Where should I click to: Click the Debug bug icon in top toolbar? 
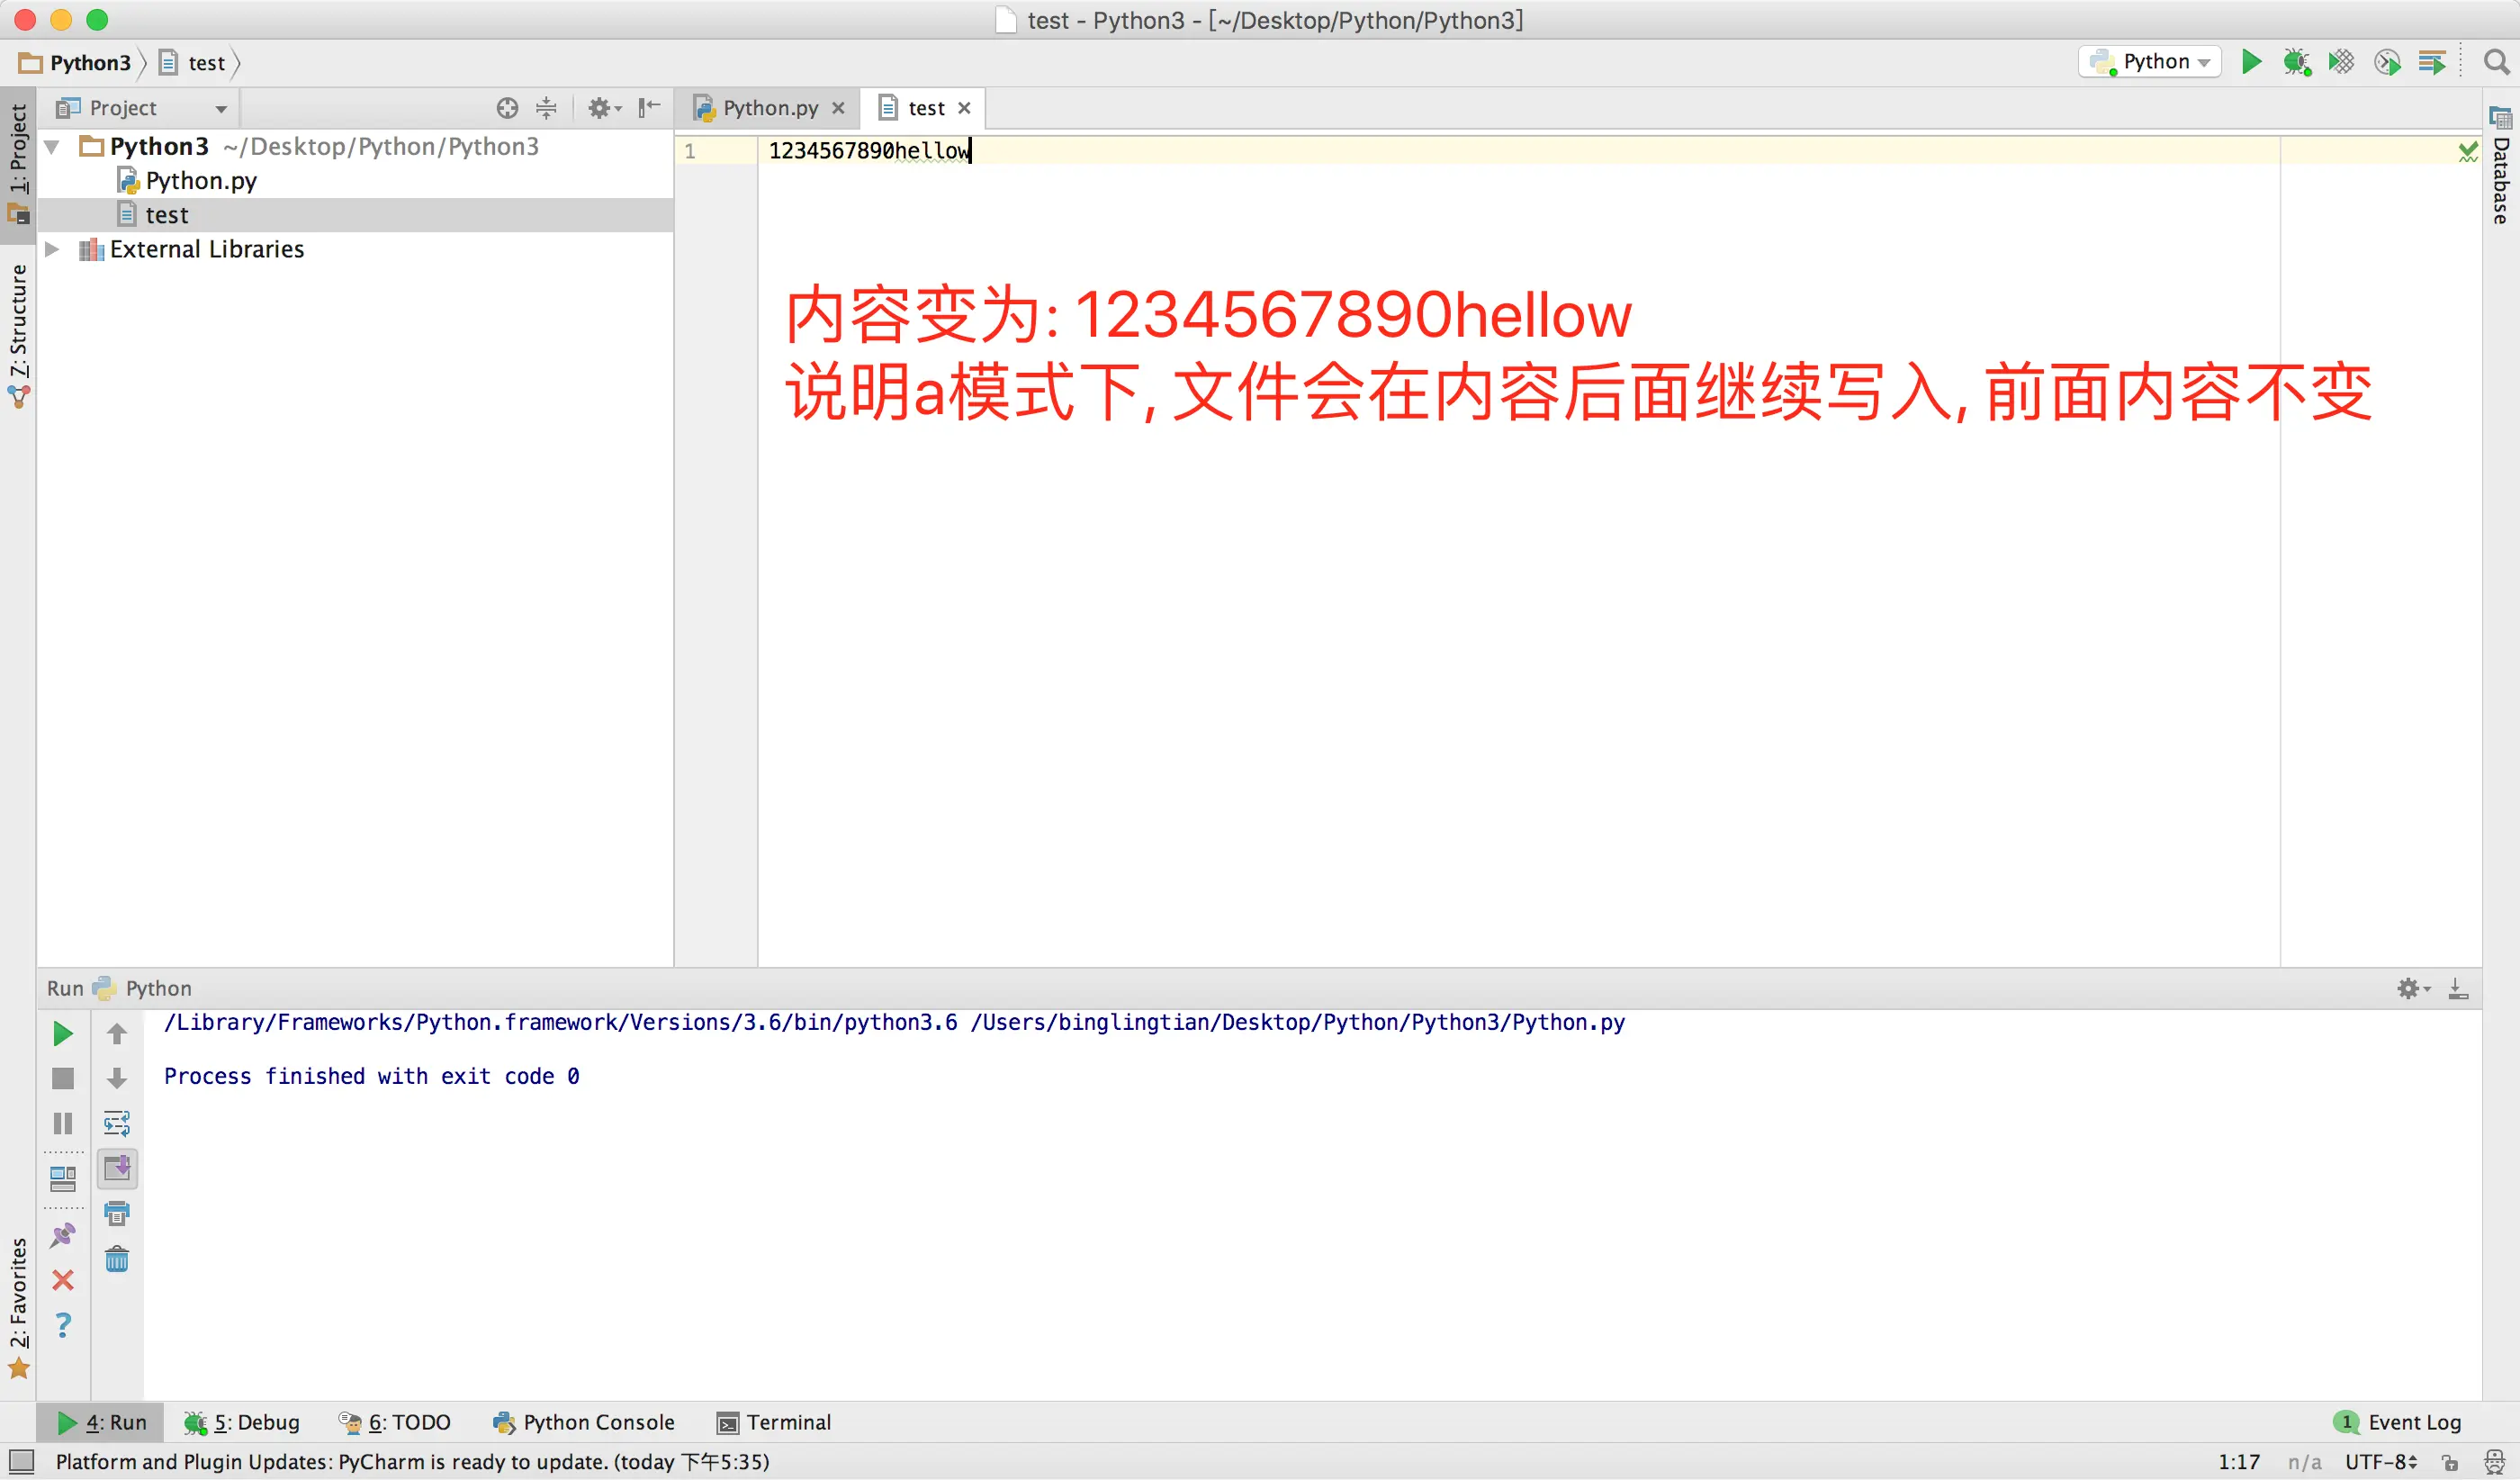coord(2296,62)
